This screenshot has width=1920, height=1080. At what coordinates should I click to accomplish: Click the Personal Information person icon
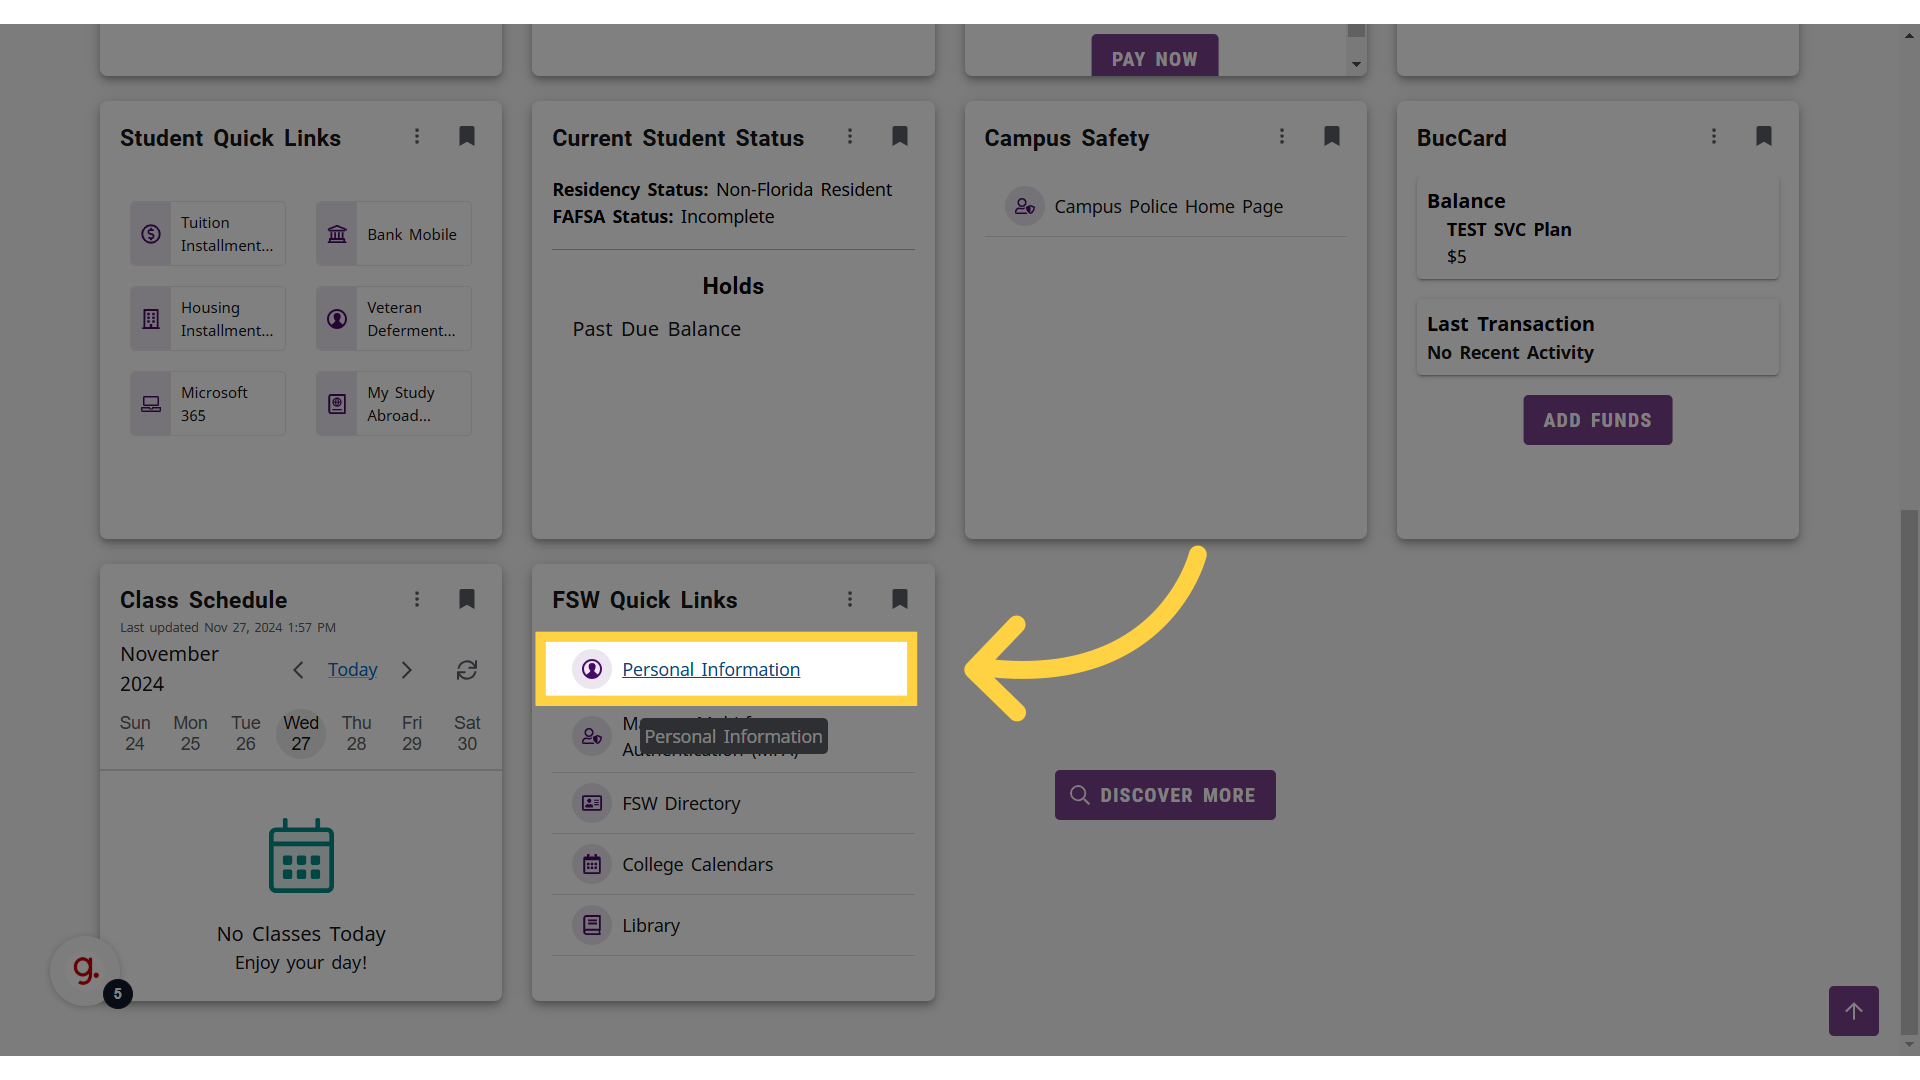coord(592,669)
